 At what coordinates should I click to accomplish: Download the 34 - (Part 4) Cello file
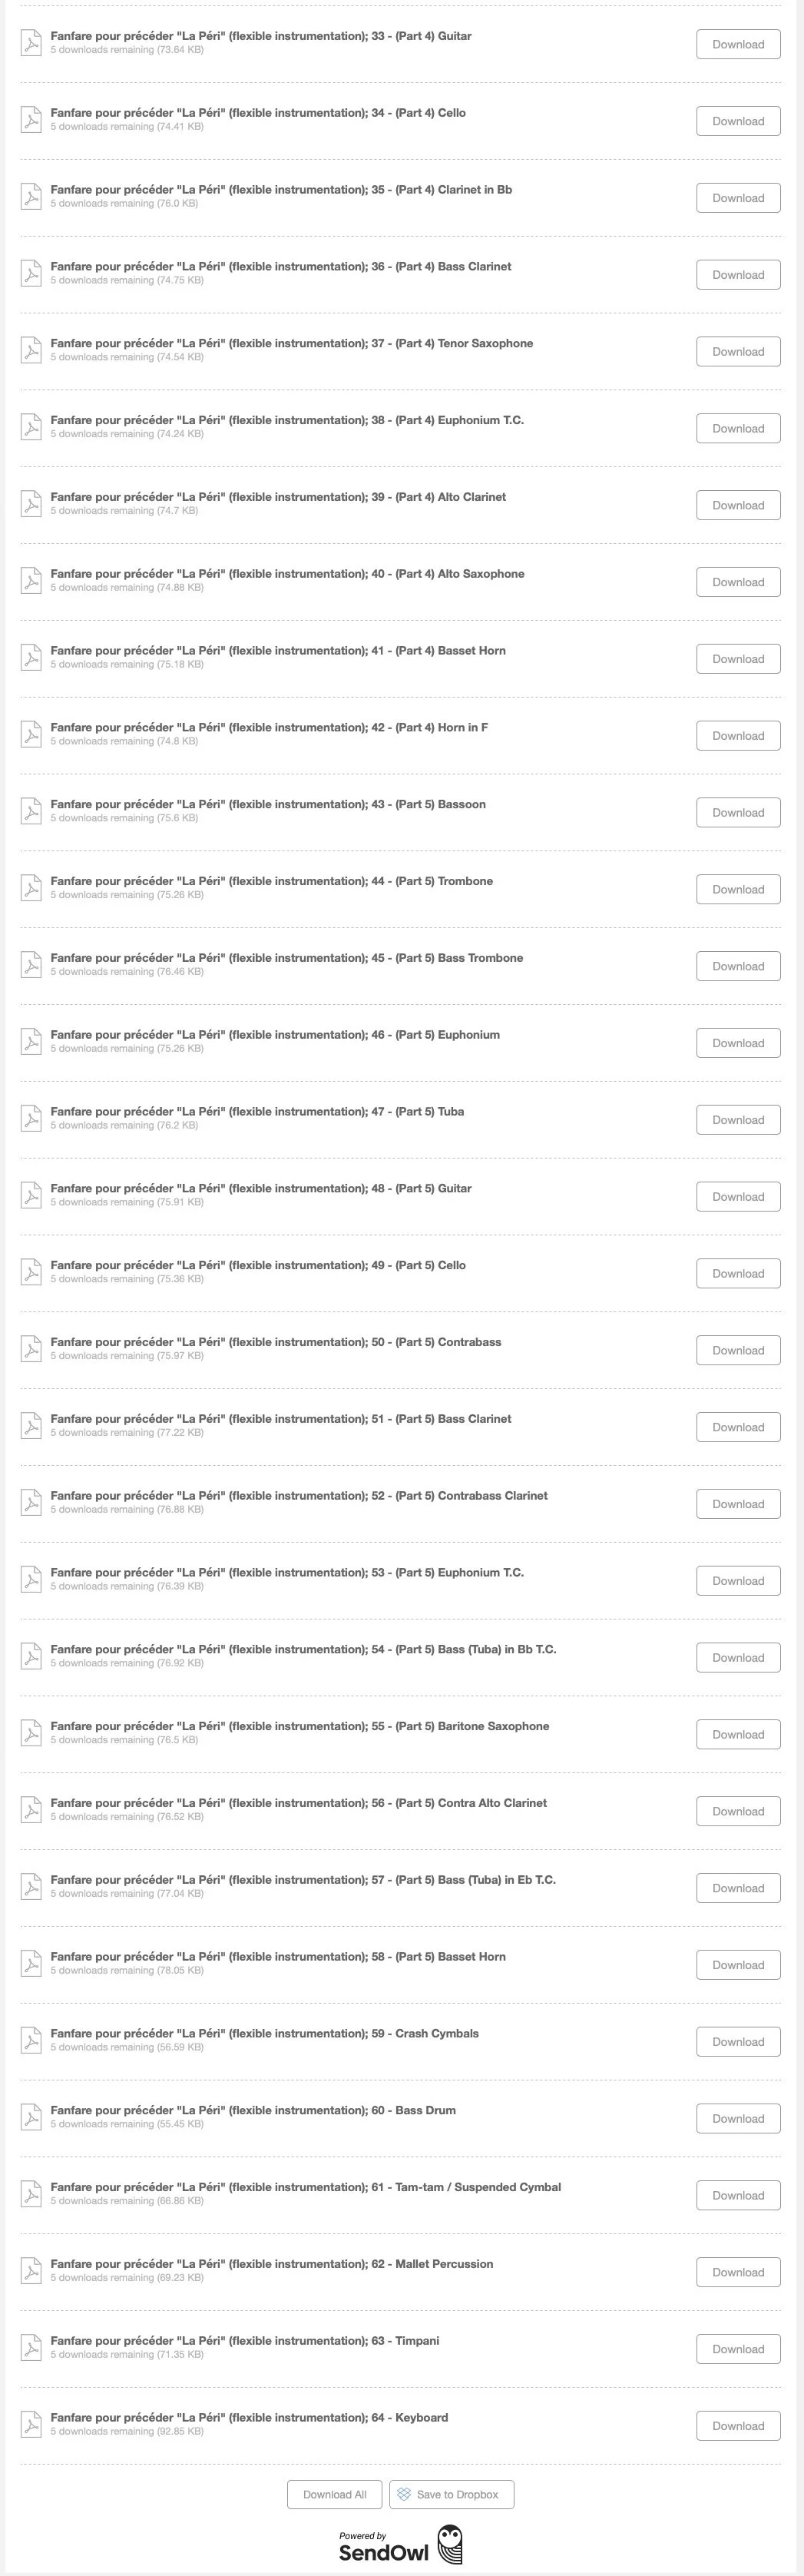tap(738, 121)
